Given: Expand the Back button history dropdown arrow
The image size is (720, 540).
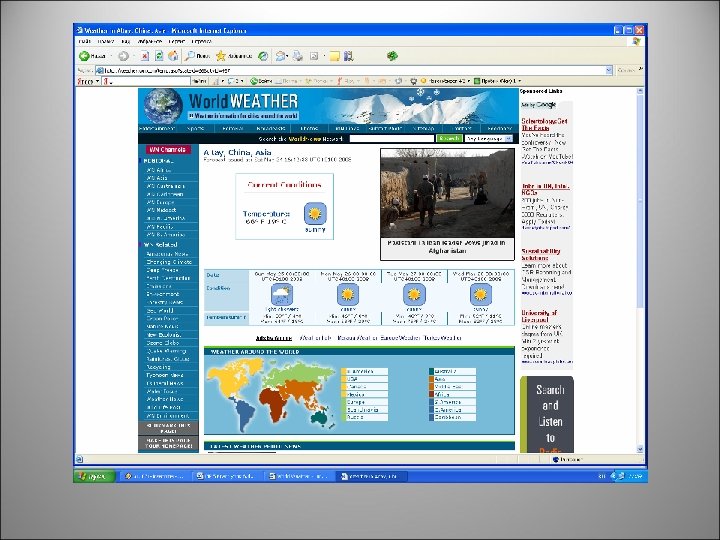Looking at the screenshot, I should (x=111, y=56).
